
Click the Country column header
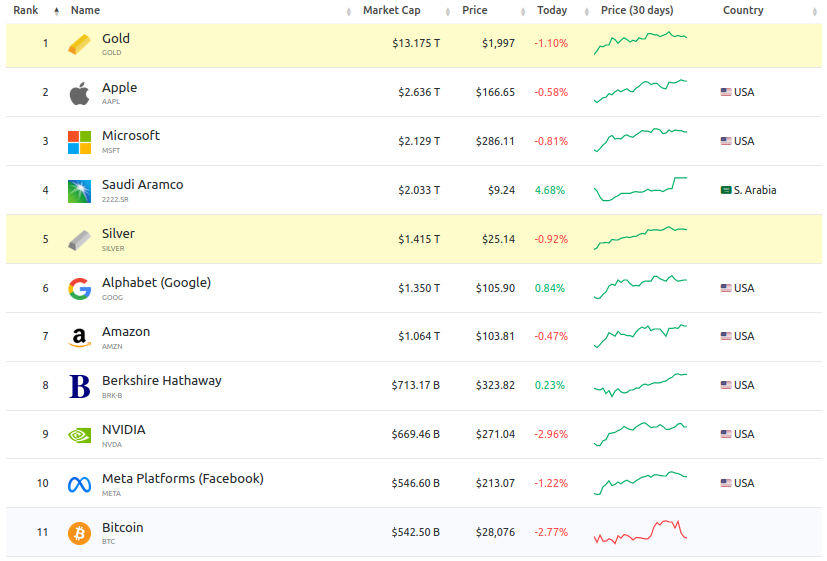[743, 11]
